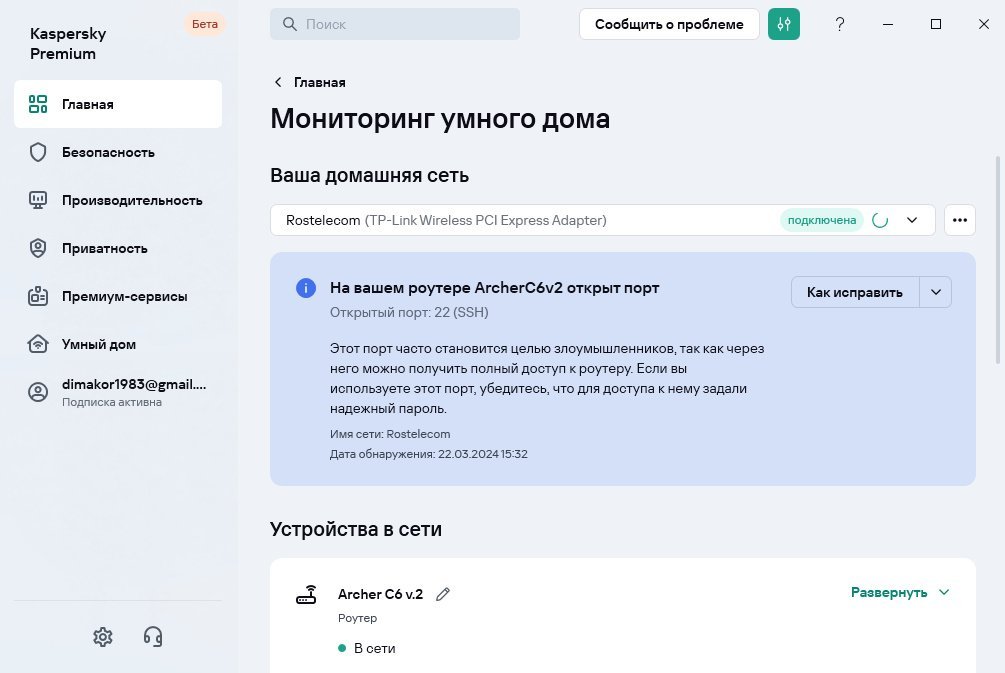The image size is (1005, 673).
Task: Click the account avatar icon
Action: pos(38,392)
